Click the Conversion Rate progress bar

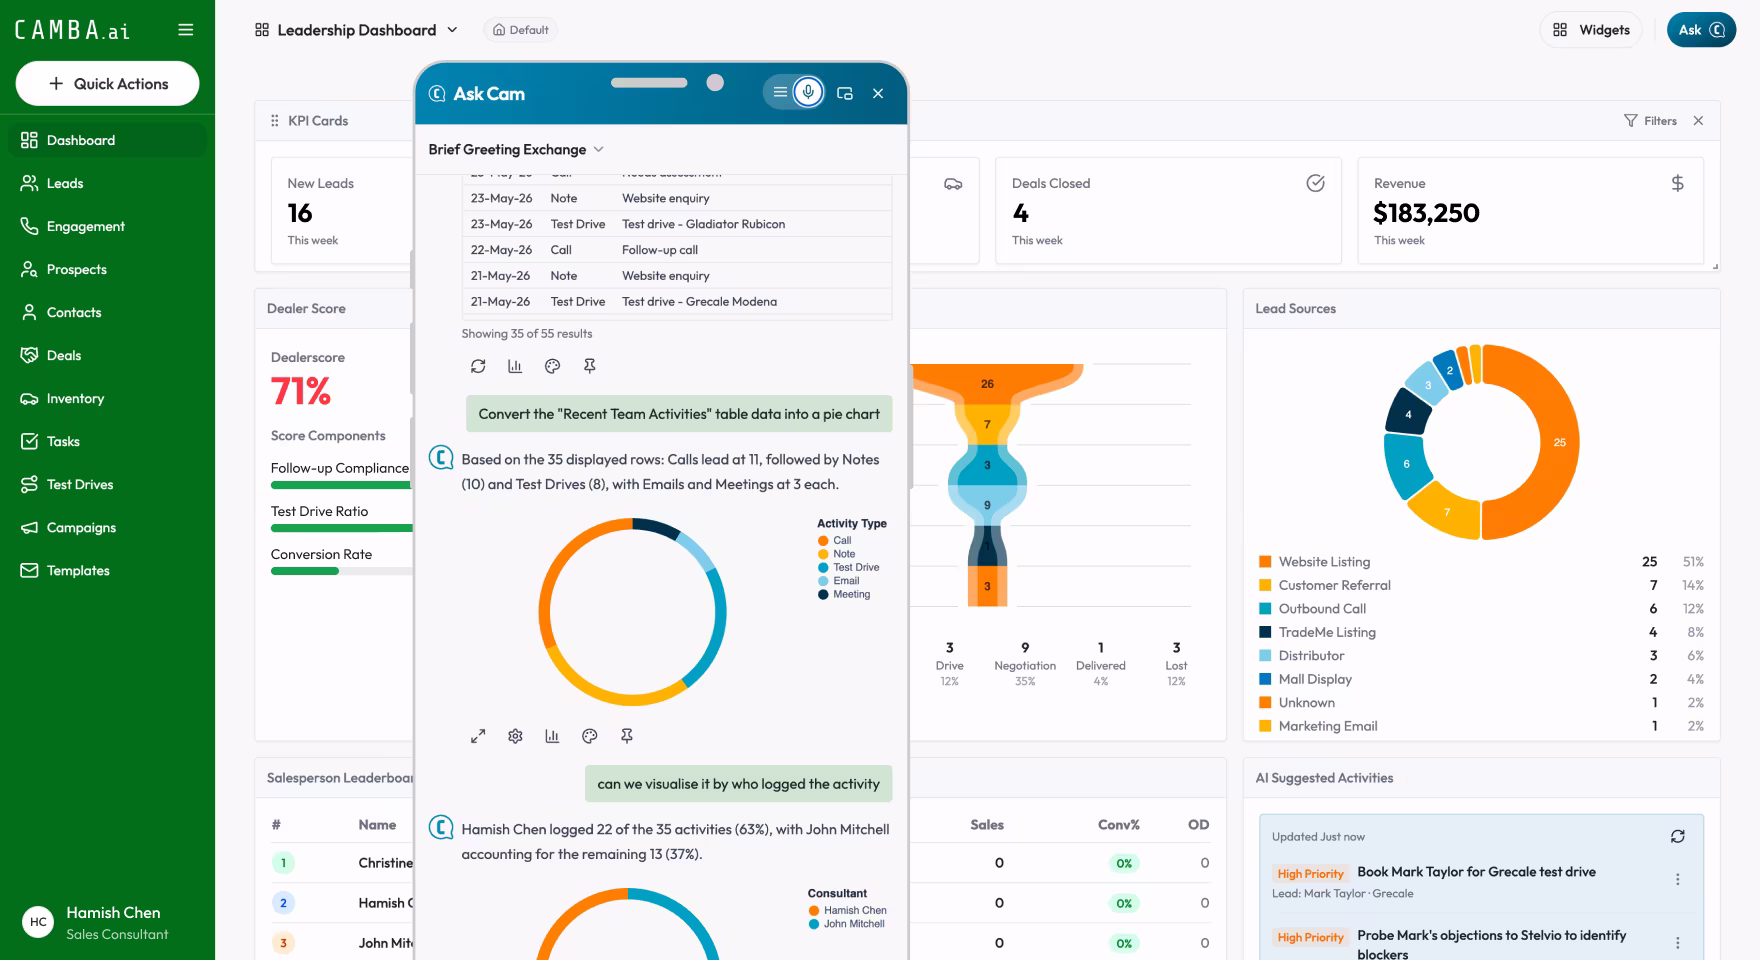tap(341, 571)
